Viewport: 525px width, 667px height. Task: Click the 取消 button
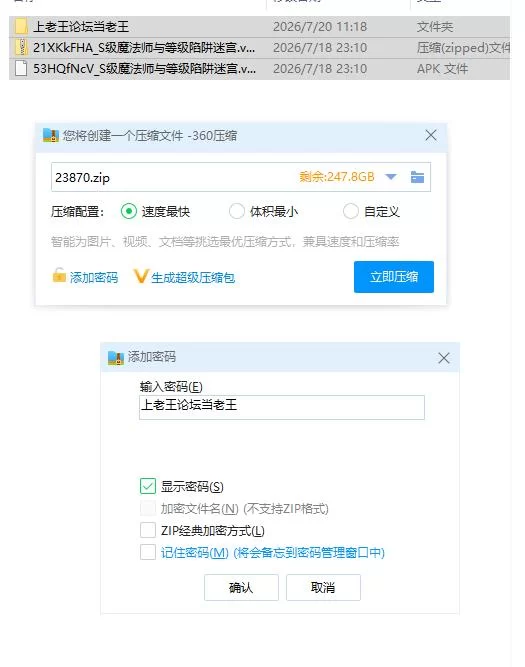click(x=323, y=587)
